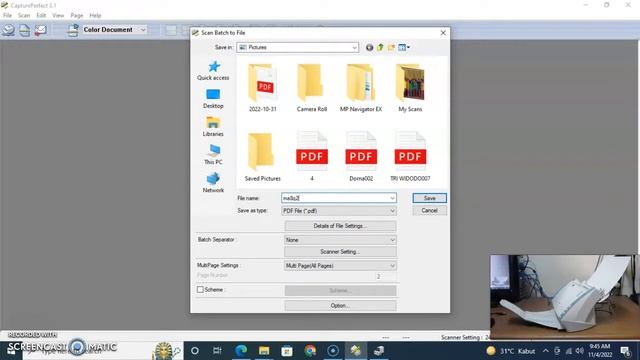Open Scanner Setting dialog
This screenshot has height=360, width=640.
(x=340, y=252)
